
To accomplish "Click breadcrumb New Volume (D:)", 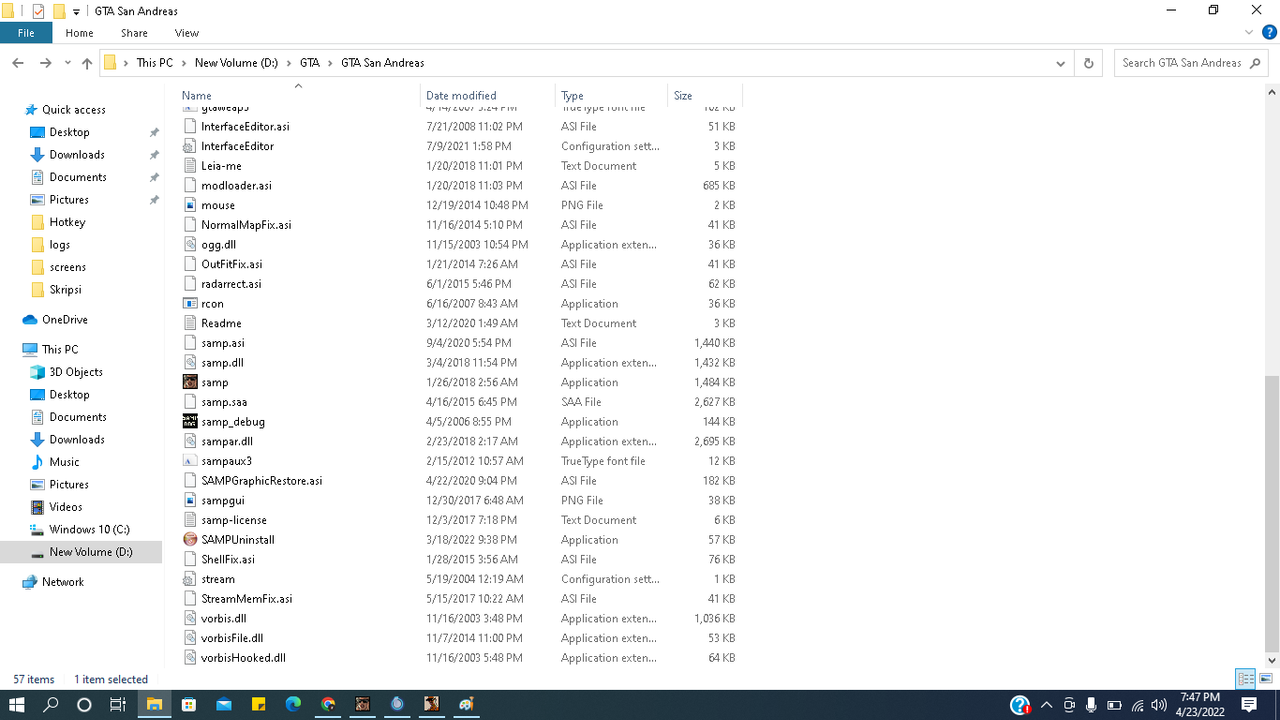I will click(x=236, y=63).
